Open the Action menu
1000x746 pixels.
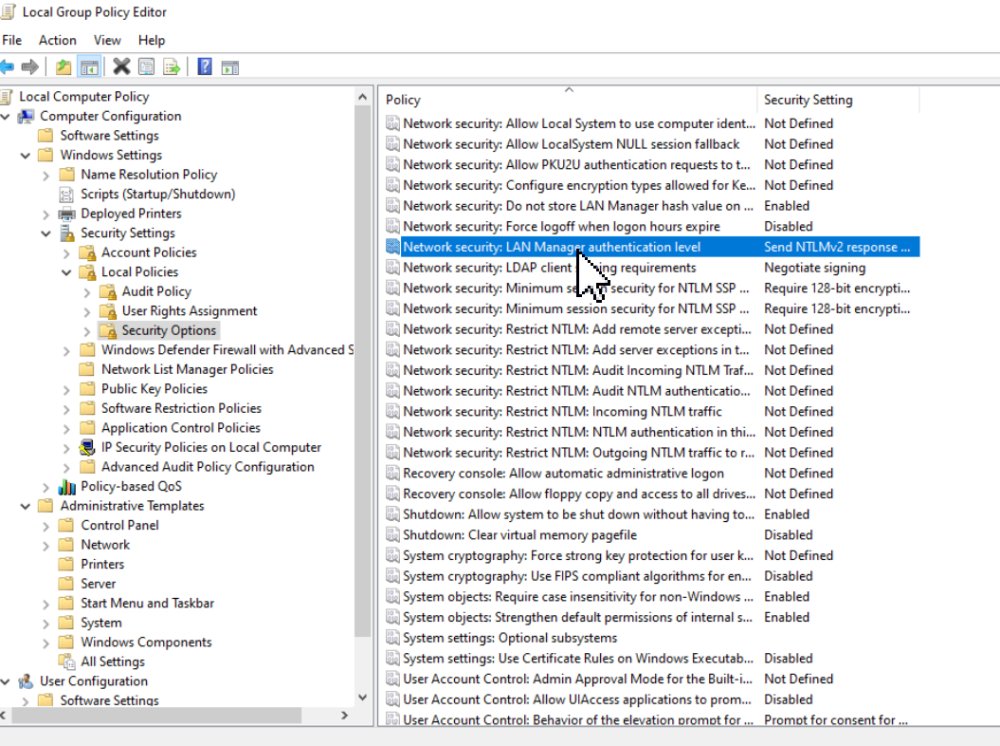point(57,40)
